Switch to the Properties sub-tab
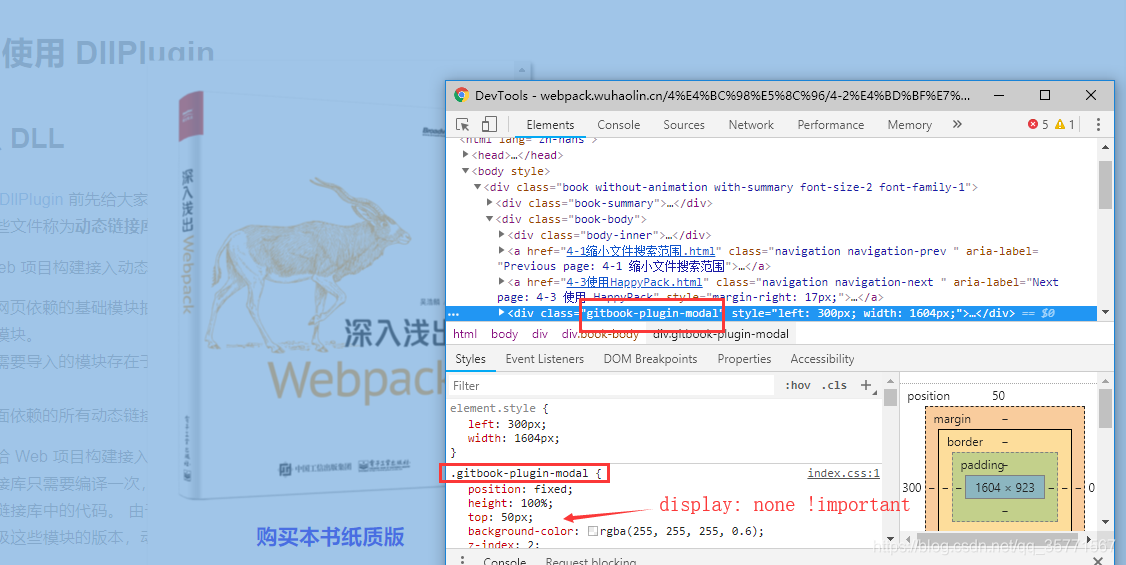Viewport: 1126px width, 565px height. (744, 358)
